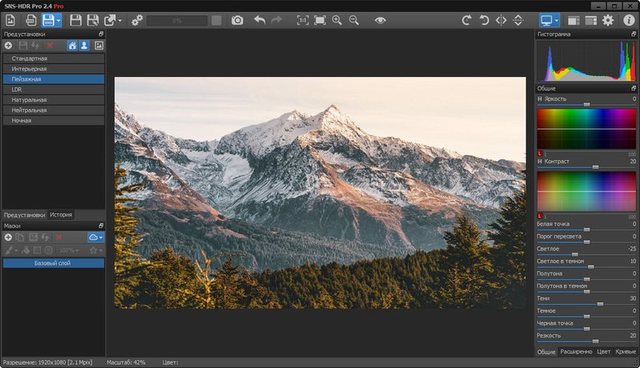Toggle the monitor preview mode button

point(546,20)
